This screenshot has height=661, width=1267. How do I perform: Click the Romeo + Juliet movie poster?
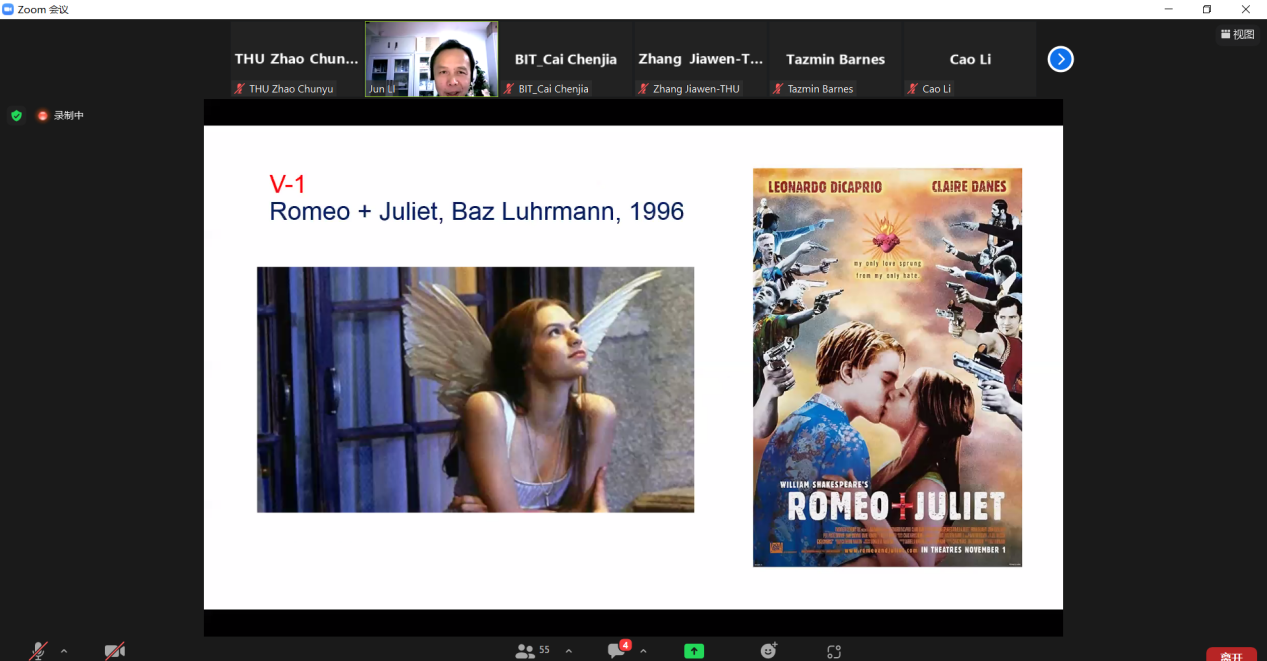(x=887, y=367)
